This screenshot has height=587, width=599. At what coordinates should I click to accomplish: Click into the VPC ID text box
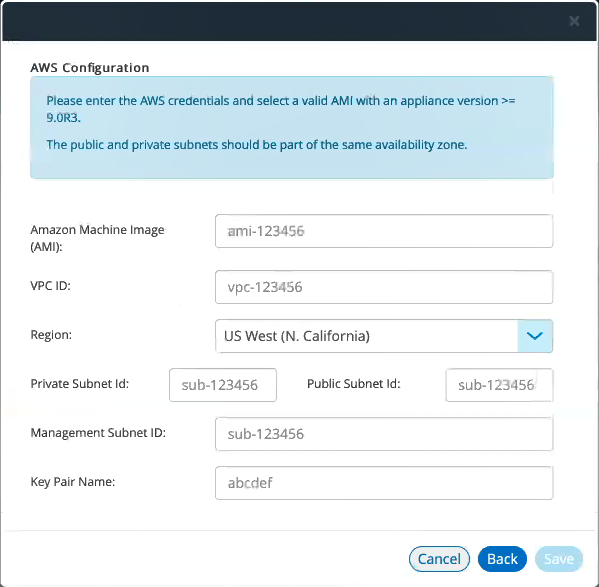(x=384, y=287)
